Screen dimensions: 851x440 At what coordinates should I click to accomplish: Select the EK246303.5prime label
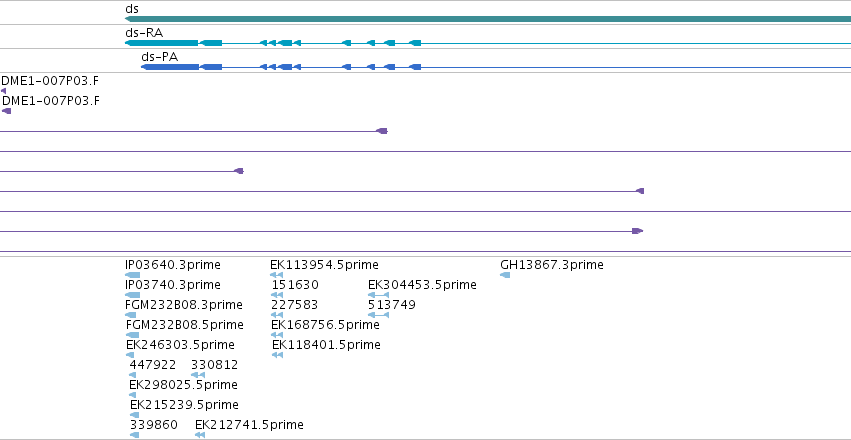coord(180,345)
